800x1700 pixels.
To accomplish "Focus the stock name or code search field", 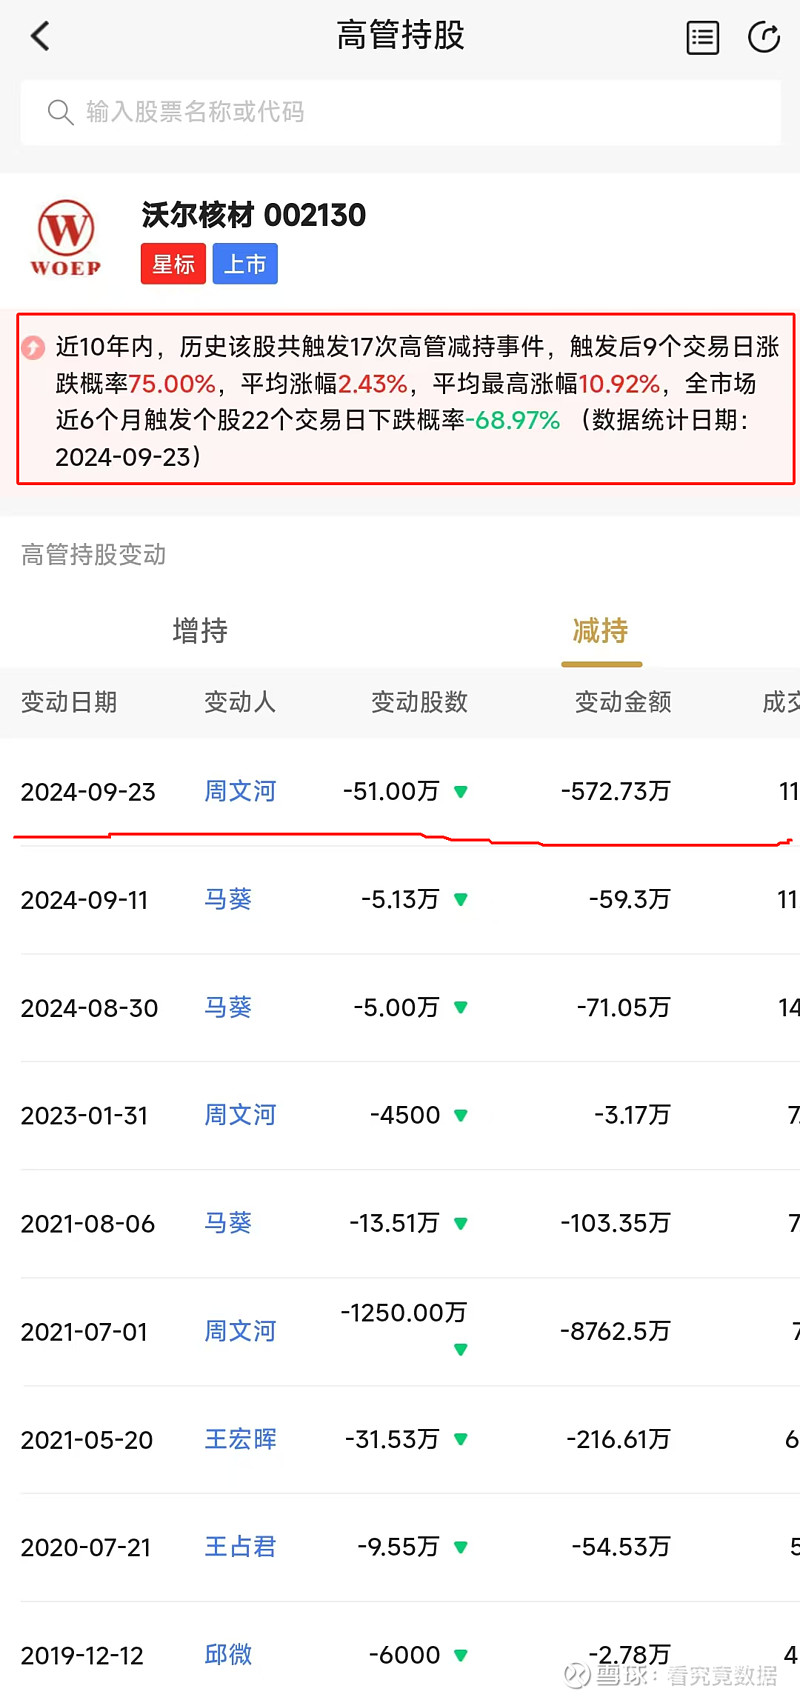I will (400, 112).
